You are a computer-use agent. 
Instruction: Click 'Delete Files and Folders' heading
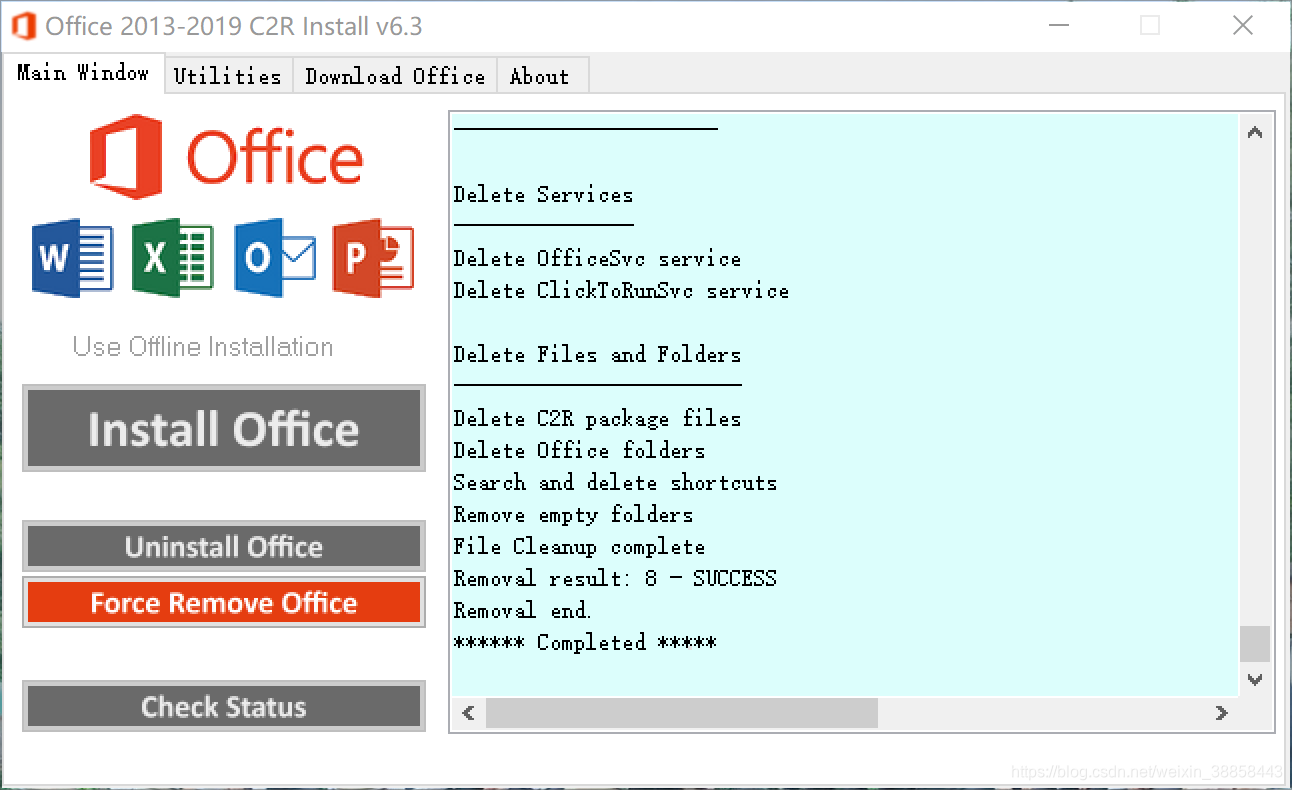(x=597, y=354)
